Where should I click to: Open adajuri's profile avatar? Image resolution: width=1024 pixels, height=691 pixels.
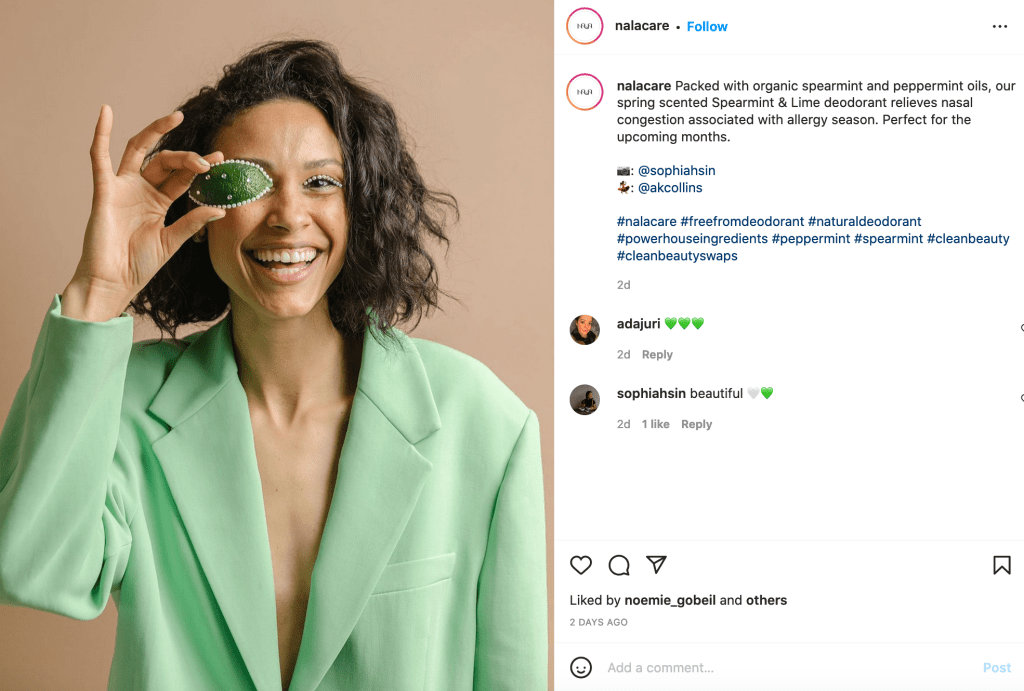click(585, 330)
